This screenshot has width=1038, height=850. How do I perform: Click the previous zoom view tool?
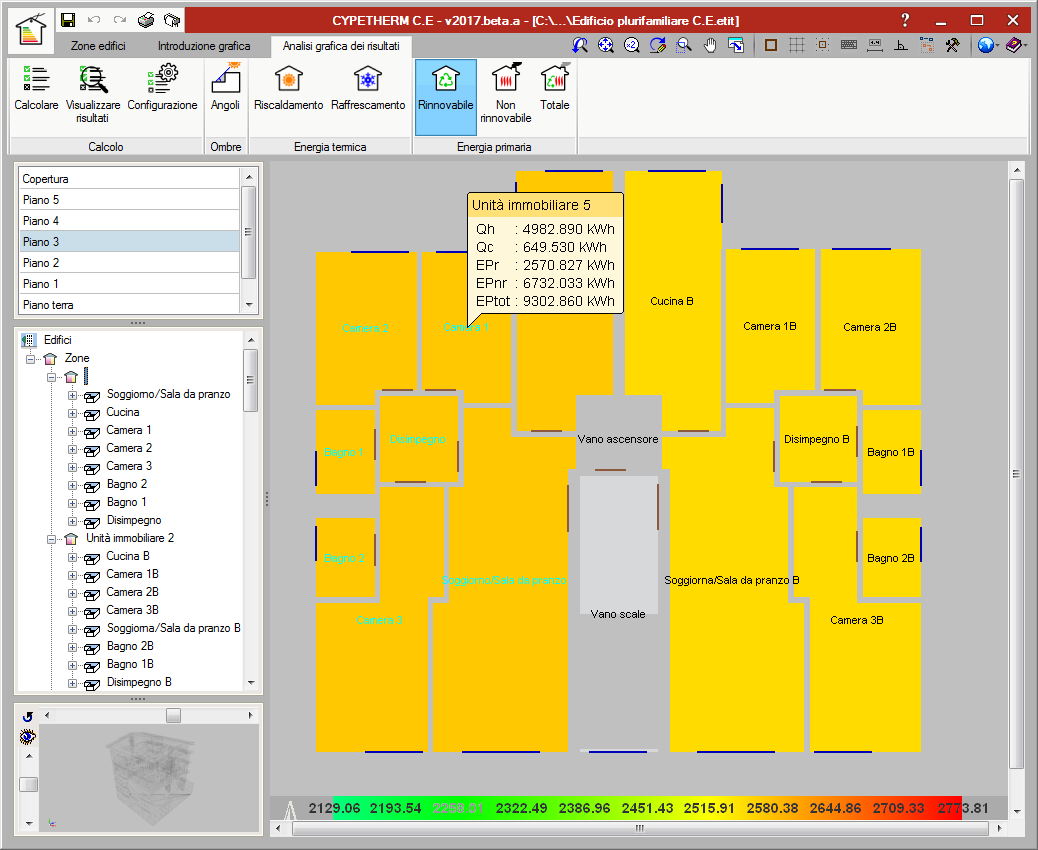coord(580,45)
